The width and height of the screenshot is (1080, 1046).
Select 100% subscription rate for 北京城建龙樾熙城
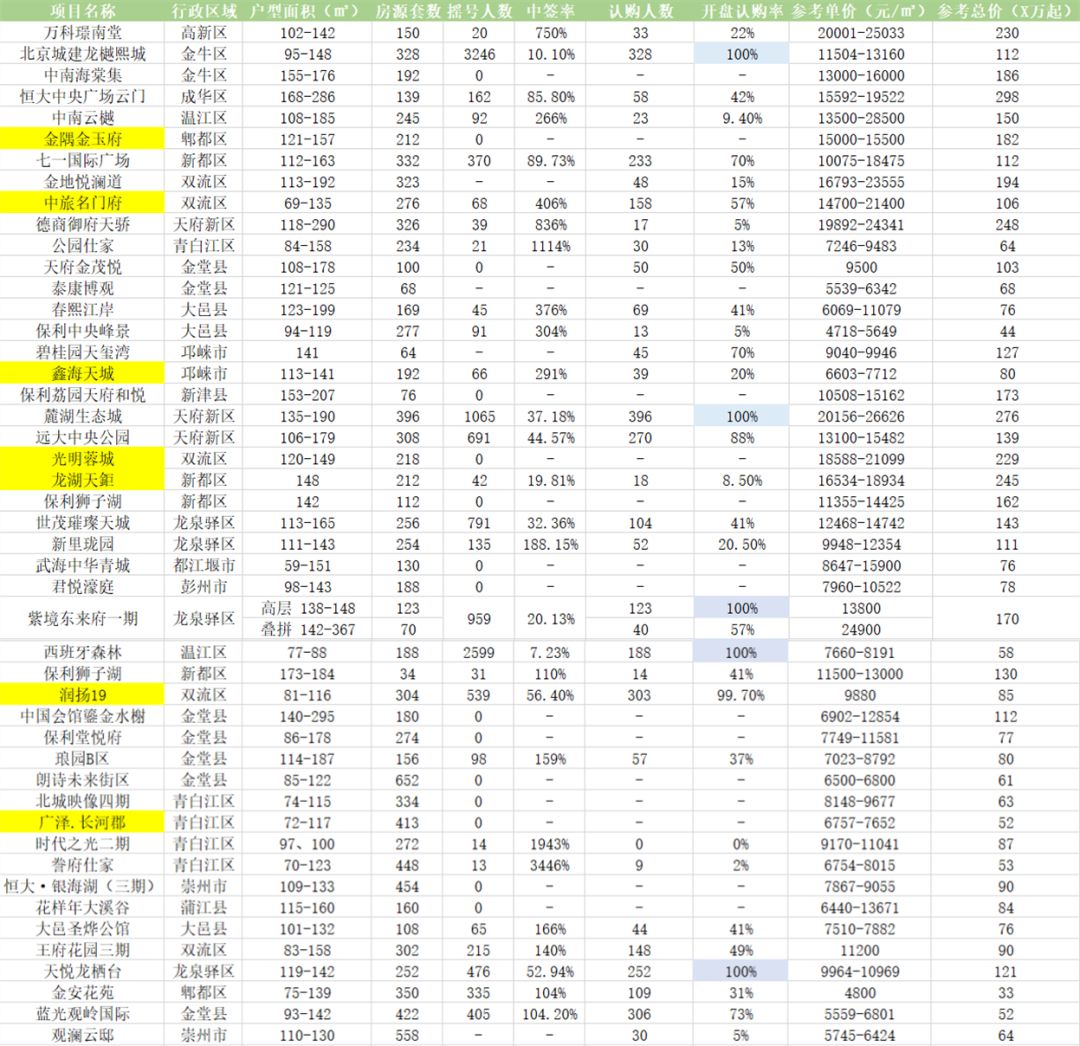pos(741,54)
